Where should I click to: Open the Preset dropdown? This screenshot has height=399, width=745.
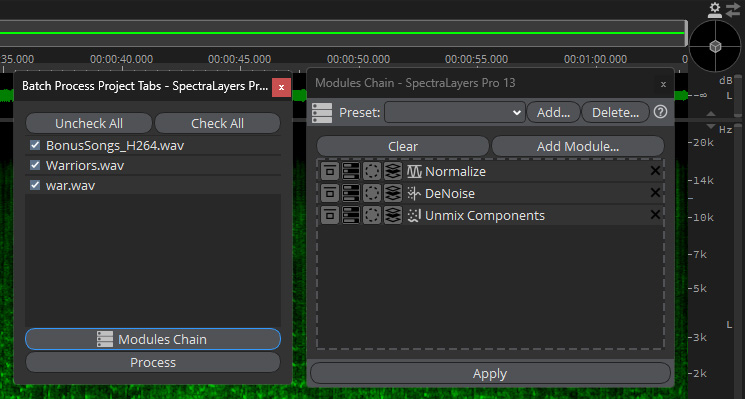click(455, 113)
